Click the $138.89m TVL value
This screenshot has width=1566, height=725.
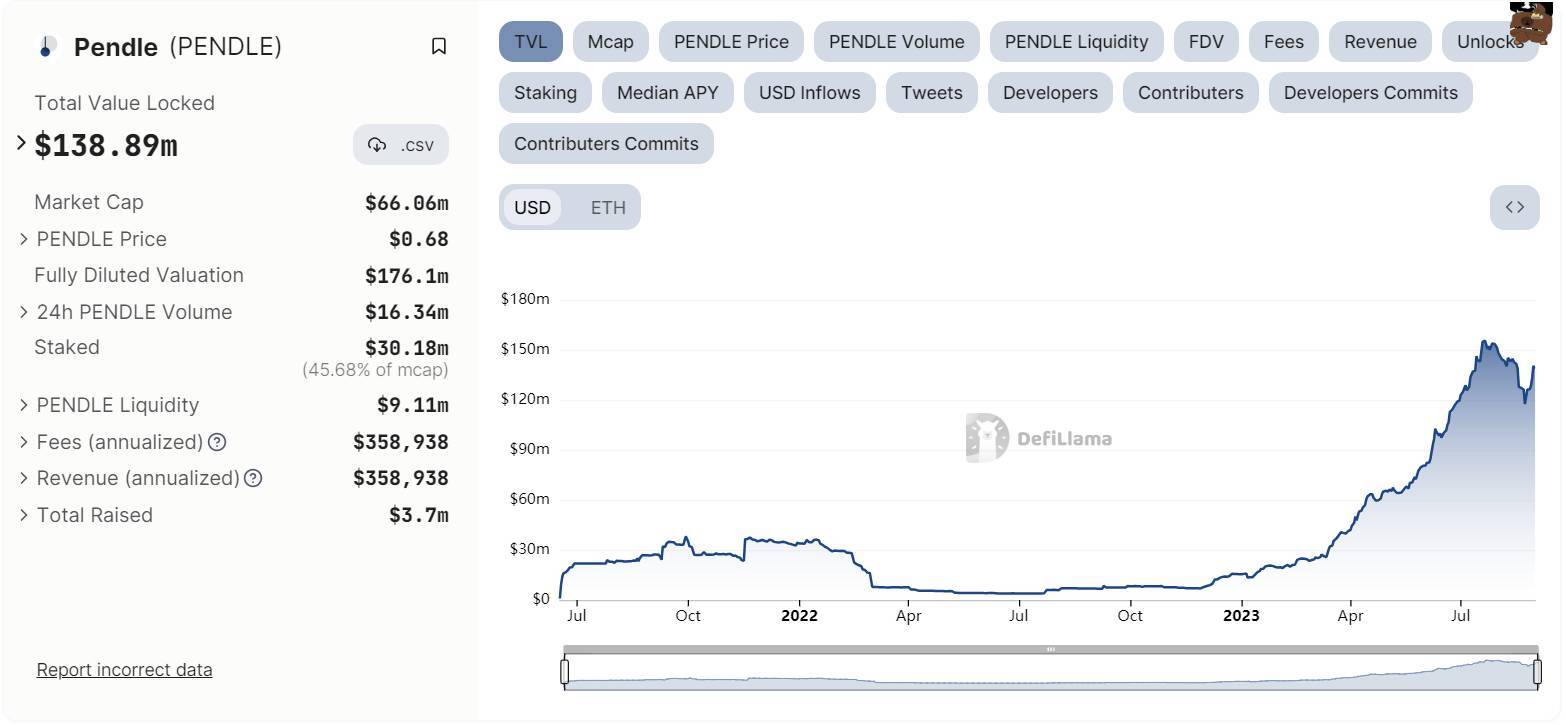[x=106, y=145]
